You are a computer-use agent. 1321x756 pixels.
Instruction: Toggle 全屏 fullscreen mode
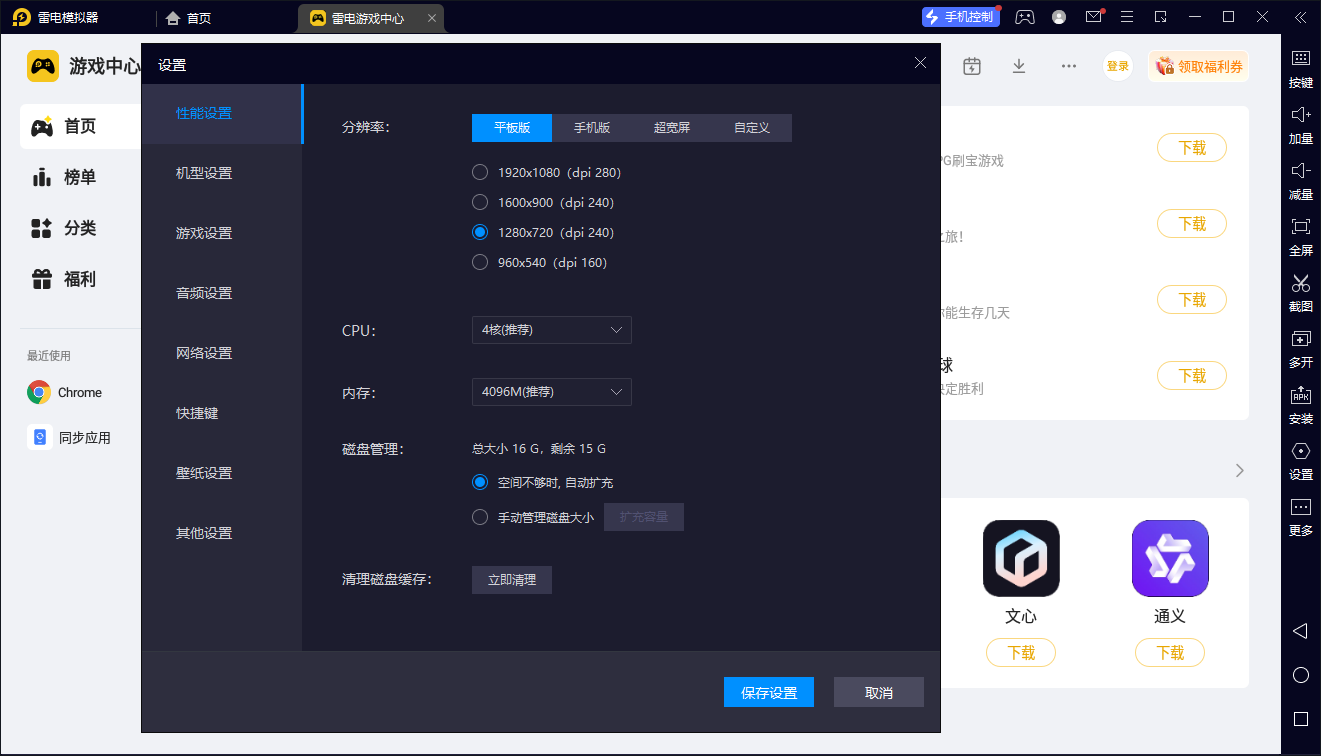coord(1300,237)
